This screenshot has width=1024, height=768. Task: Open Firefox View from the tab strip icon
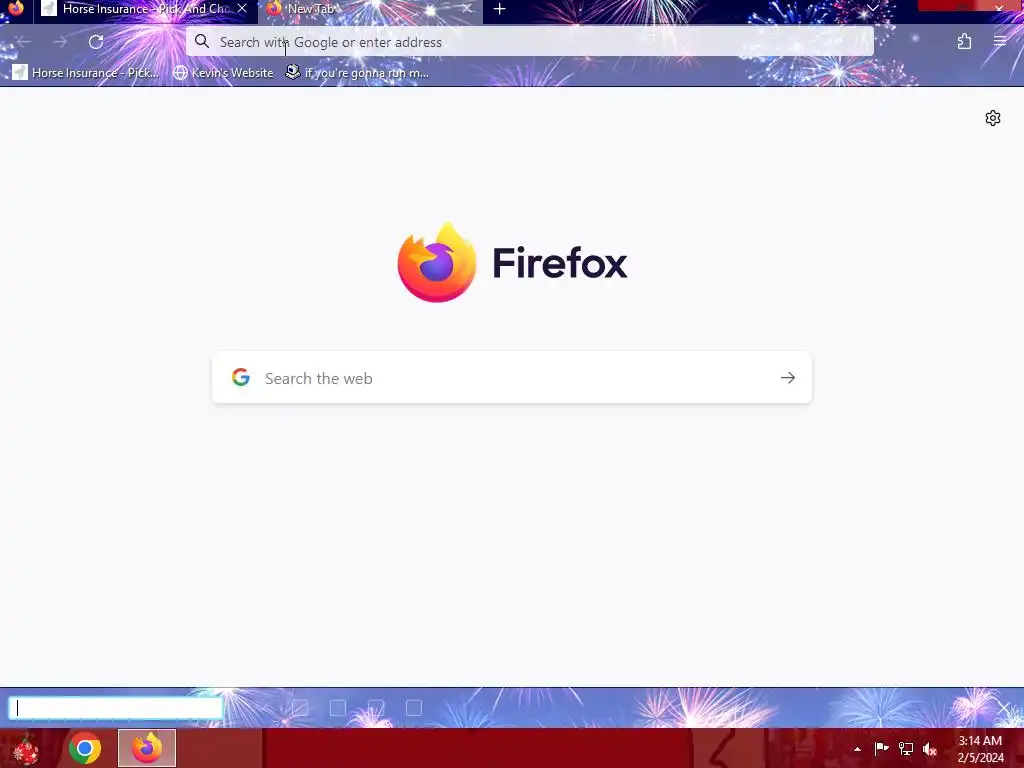[x=16, y=8]
